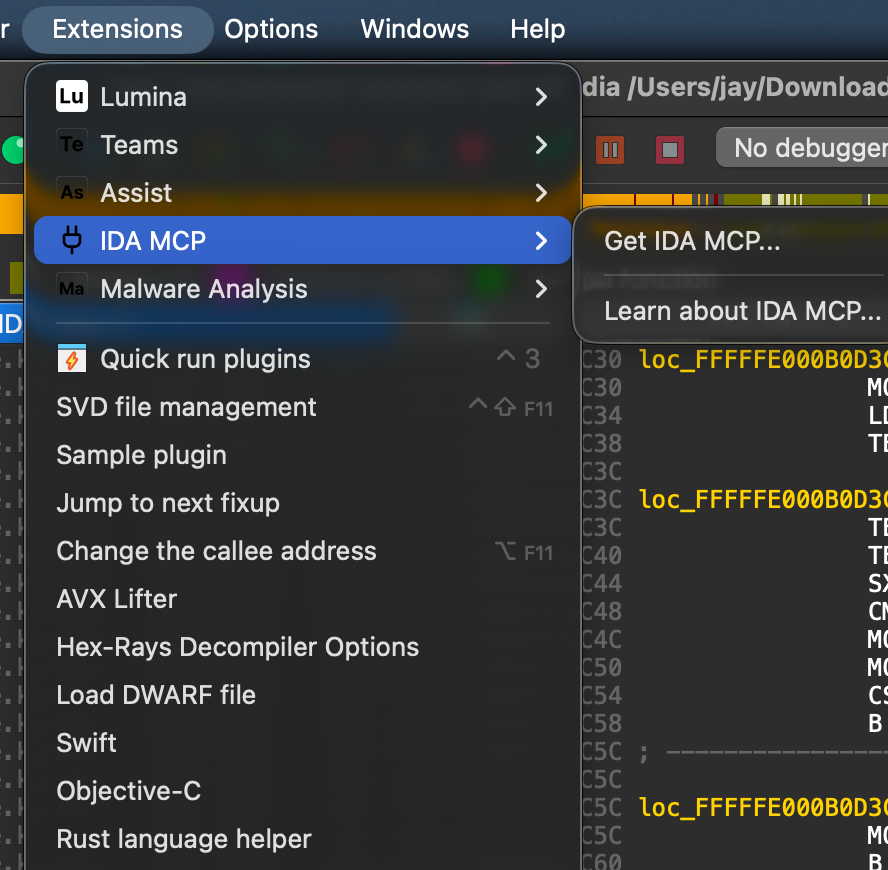The height and width of the screenshot is (870, 888).
Task: Click the IDA MCP plug icon
Action: [72, 240]
